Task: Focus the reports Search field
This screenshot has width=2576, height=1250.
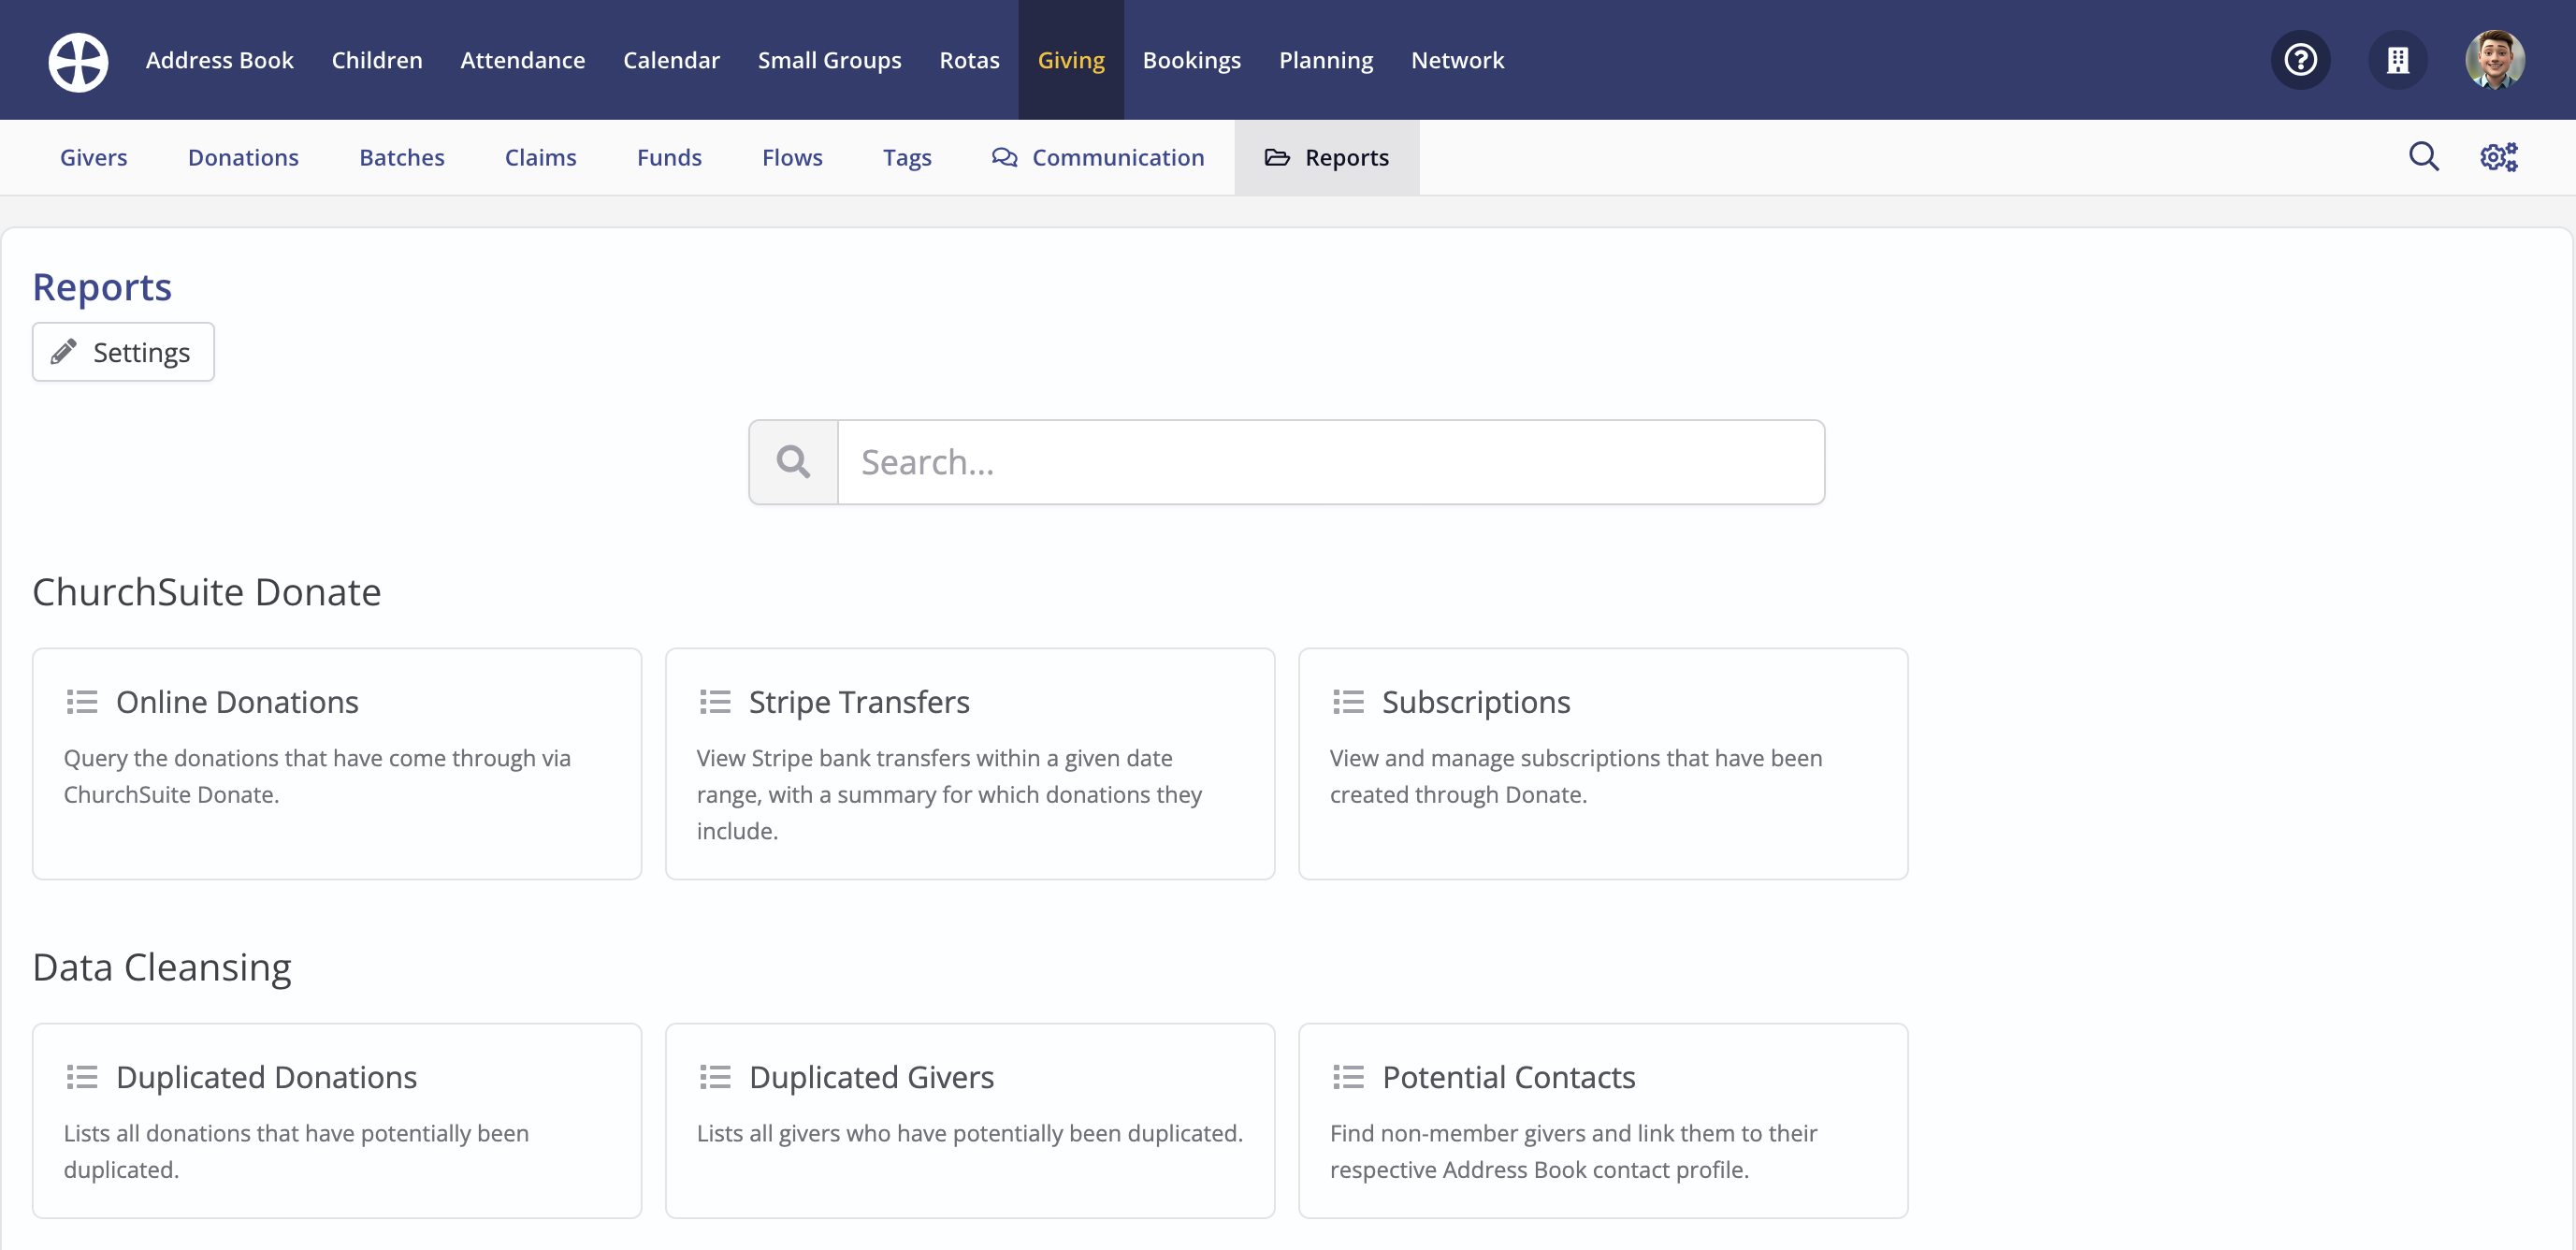Action: (x=1331, y=462)
